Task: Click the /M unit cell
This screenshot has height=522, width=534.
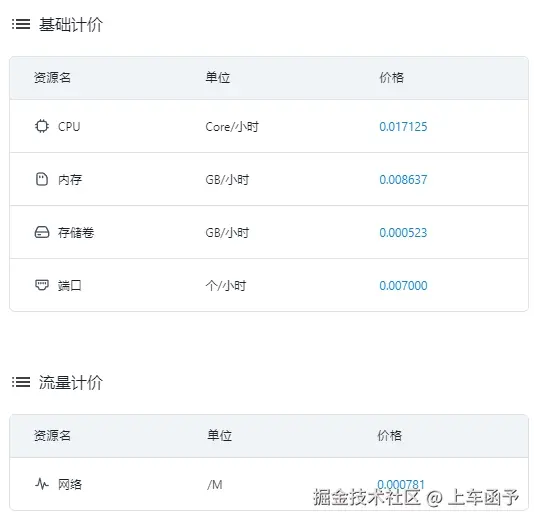Action: (x=215, y=484)
